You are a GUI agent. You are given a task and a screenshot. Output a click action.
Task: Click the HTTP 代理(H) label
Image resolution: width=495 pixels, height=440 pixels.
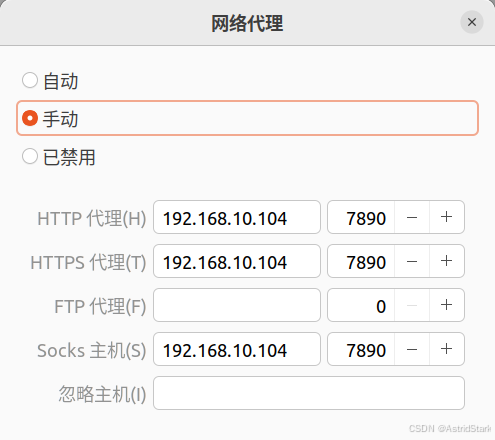tap(92, 219)
